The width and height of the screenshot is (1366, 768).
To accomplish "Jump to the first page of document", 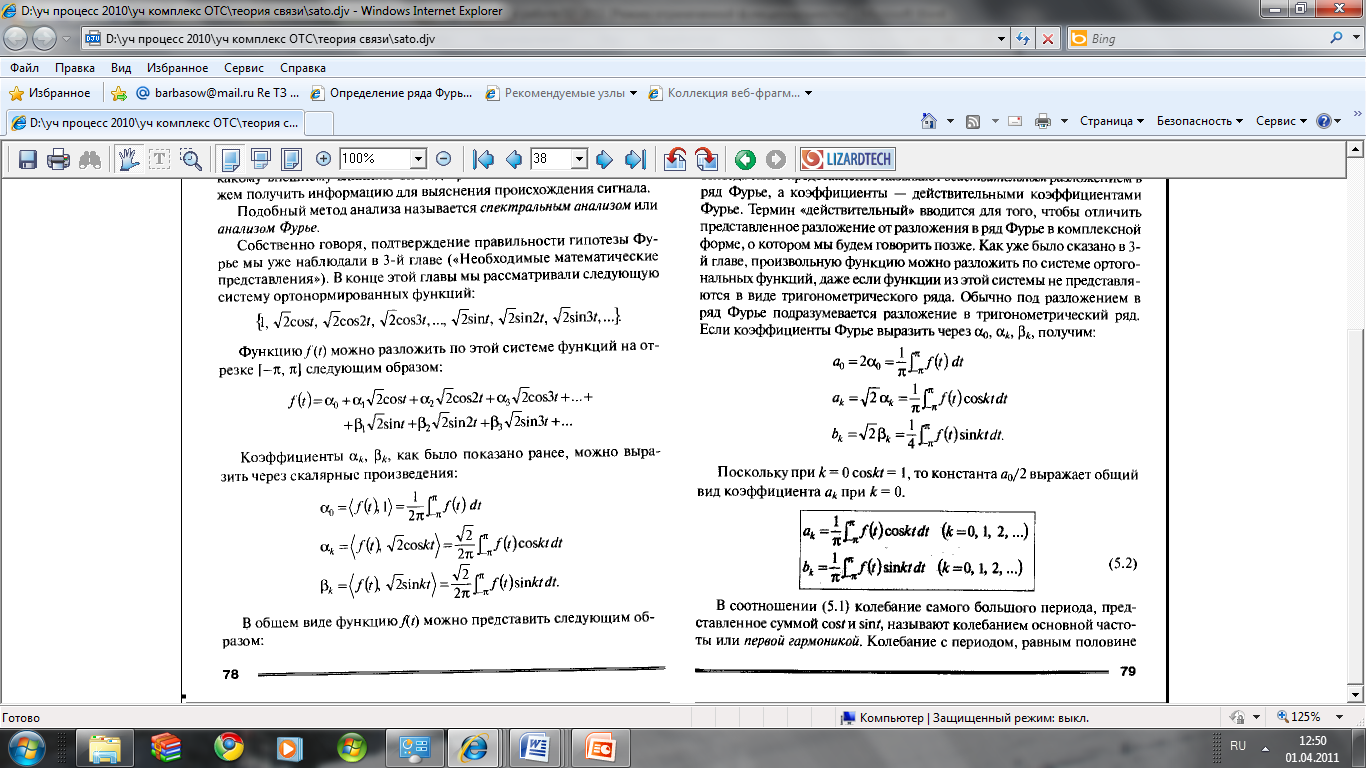I will click(x=484, y=159).
